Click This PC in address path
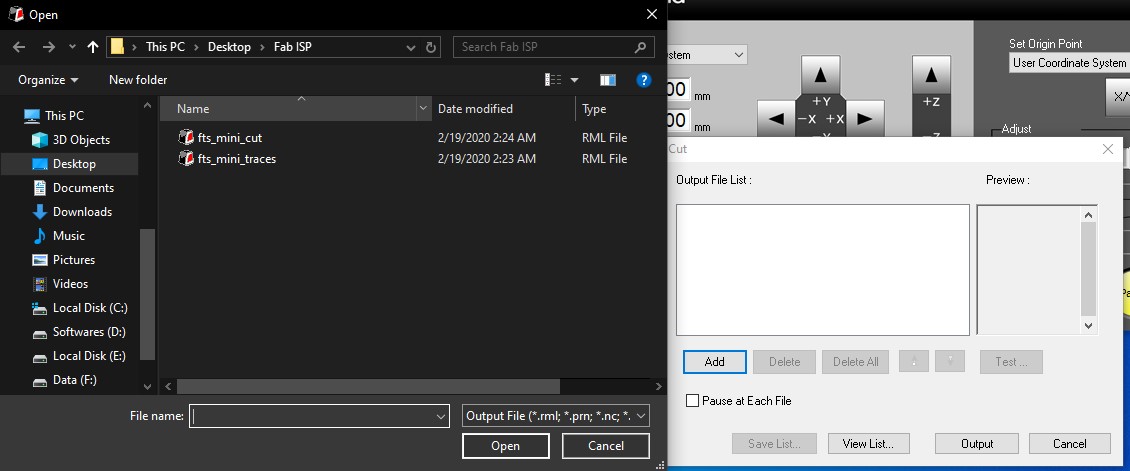The width and height of the screenshot is (1130, 471). pos(165,47)
